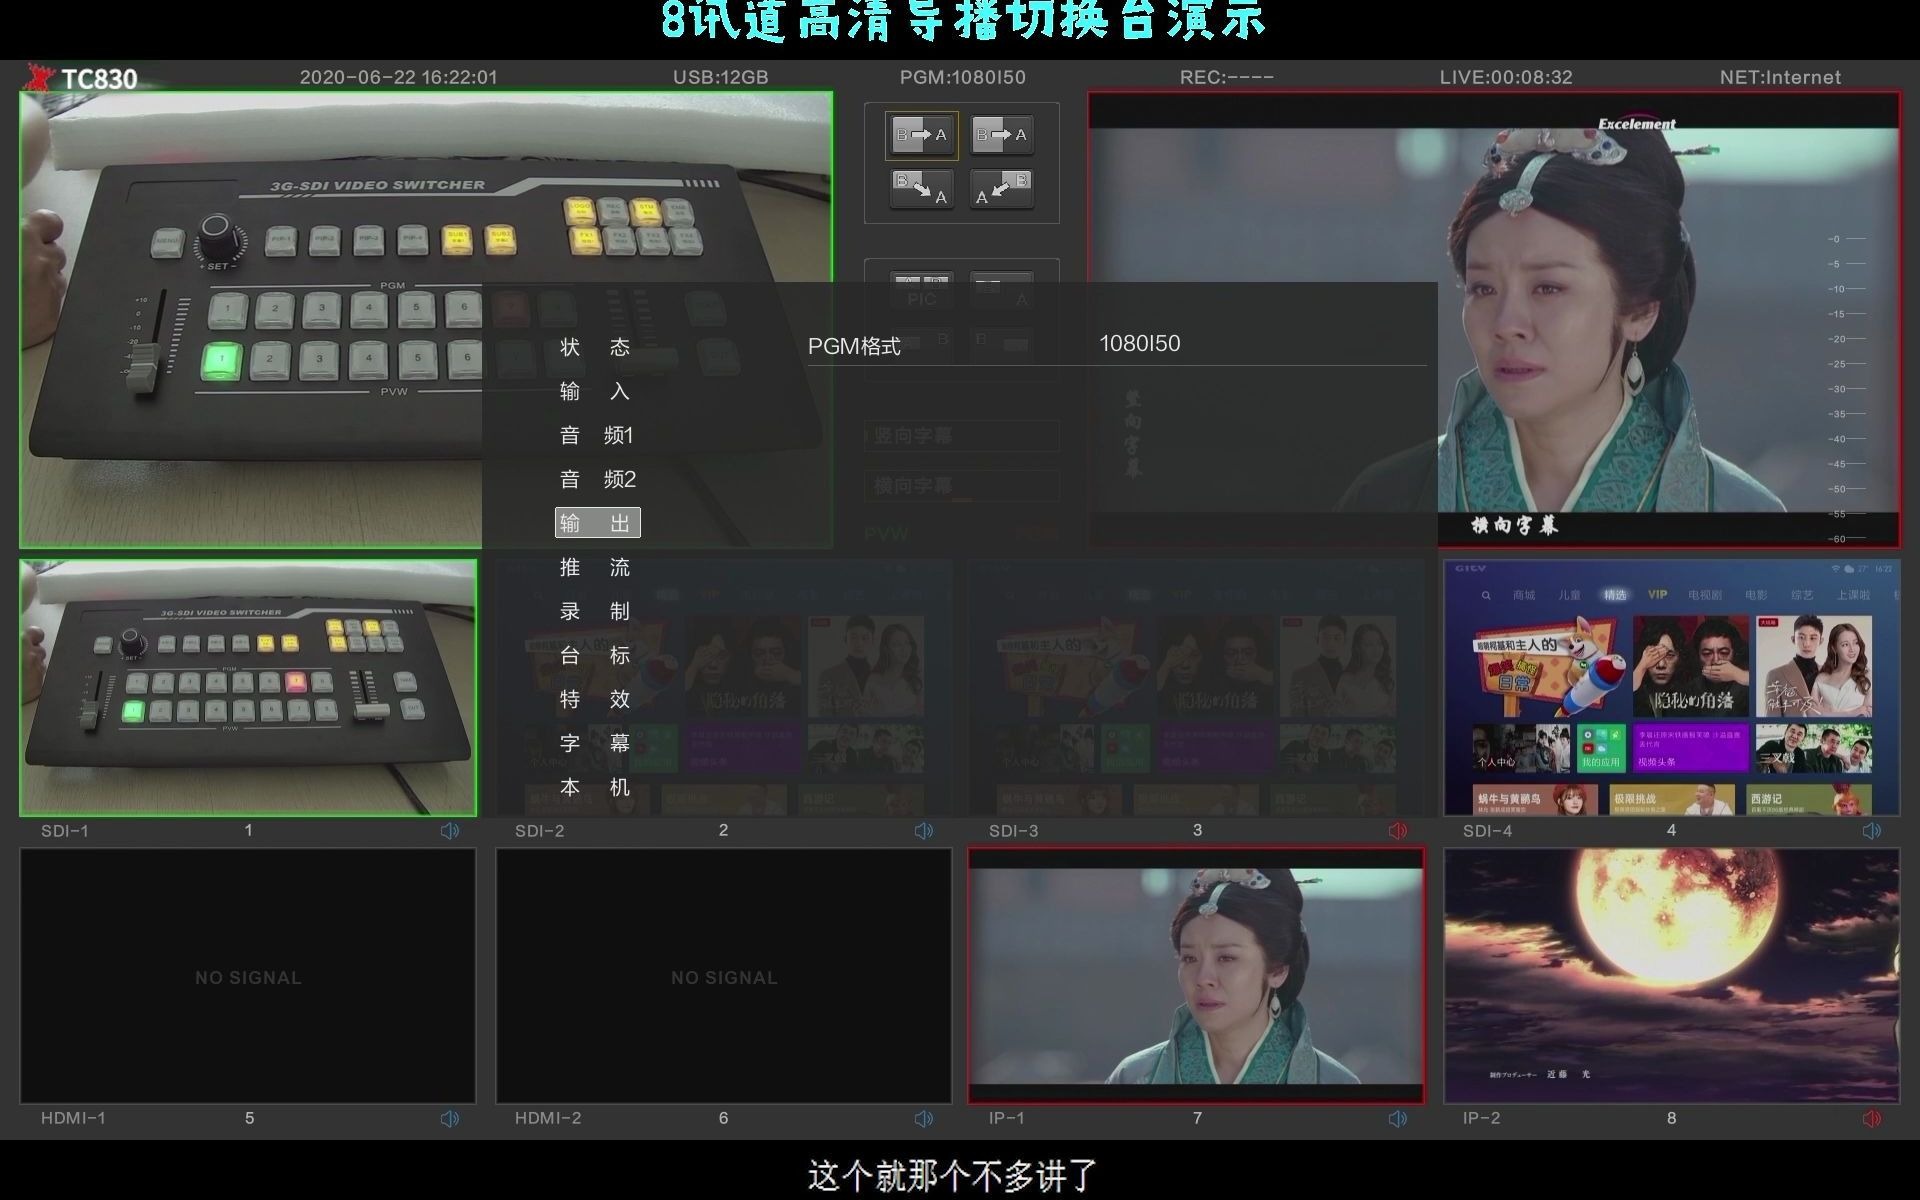Toggle the SDI-4 audio speaker icon
This screenshot has width=1920, height=1200.
pos(1872,831)
